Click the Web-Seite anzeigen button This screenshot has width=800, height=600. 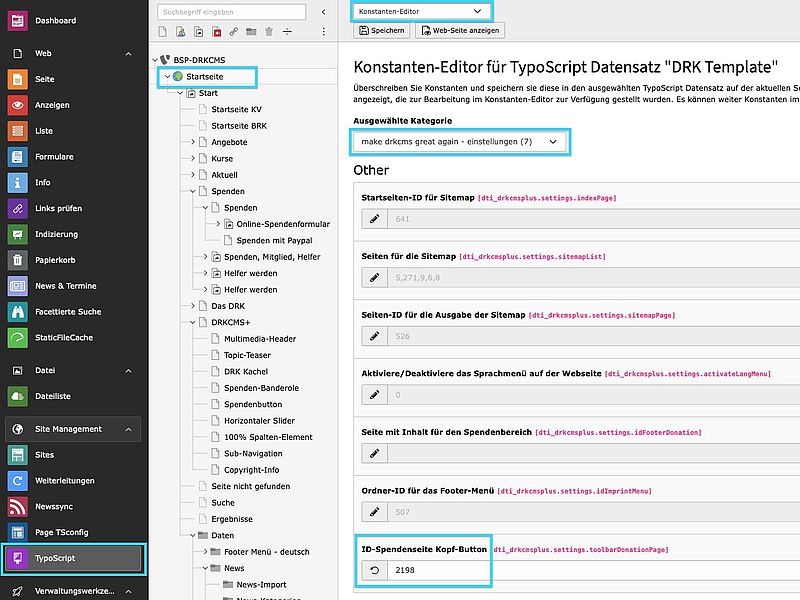coord(459,31)
